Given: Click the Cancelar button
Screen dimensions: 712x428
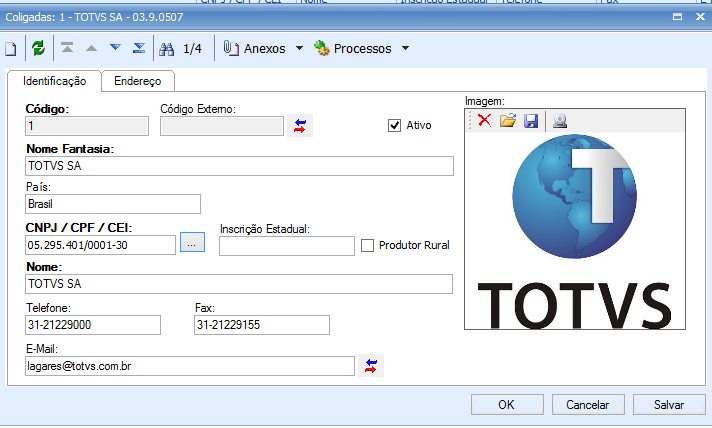Looking at the screenshot, I should click(588, 405).
